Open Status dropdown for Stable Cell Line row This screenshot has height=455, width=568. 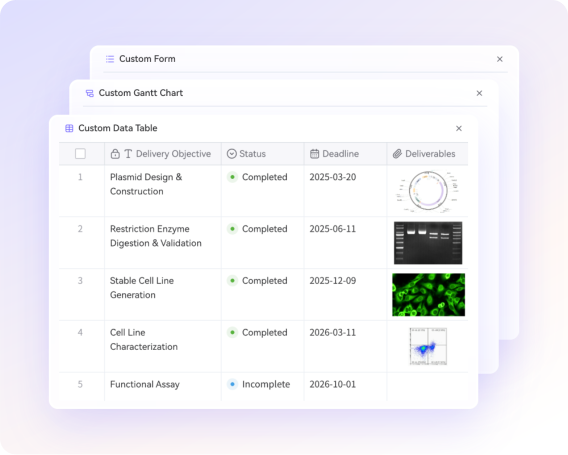point(258,281)
